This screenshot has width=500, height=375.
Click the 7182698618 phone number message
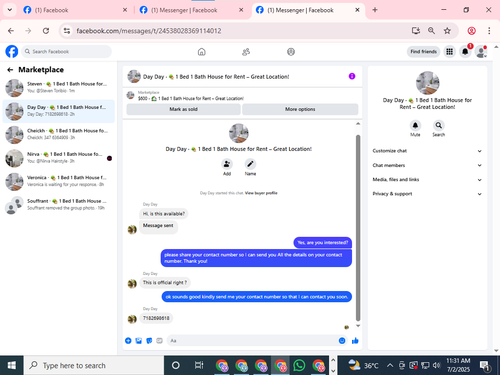[x=156, y=318]
